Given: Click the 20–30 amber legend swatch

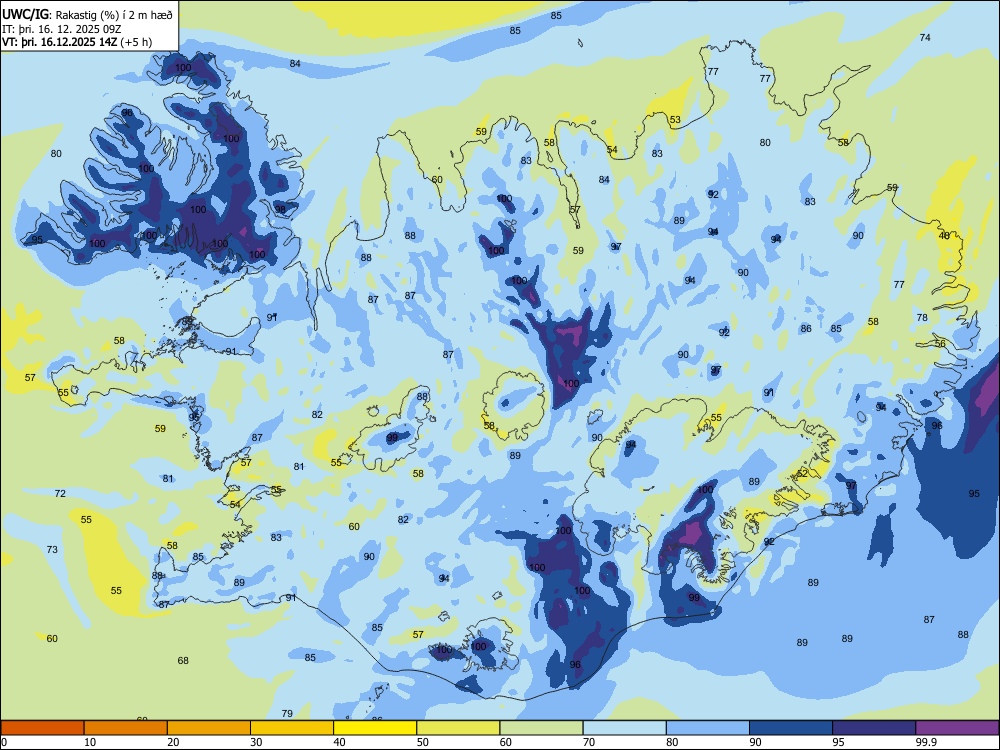Looking at the screenshot, I should coord(209,728).
